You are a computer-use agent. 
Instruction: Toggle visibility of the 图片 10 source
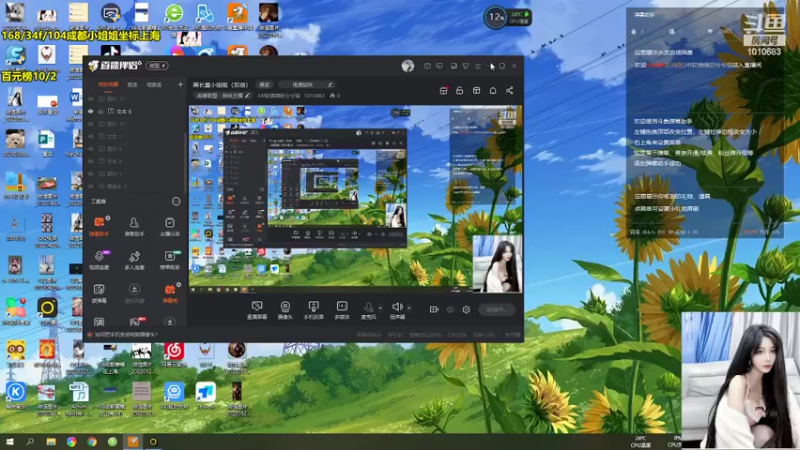tap(91, 123)
